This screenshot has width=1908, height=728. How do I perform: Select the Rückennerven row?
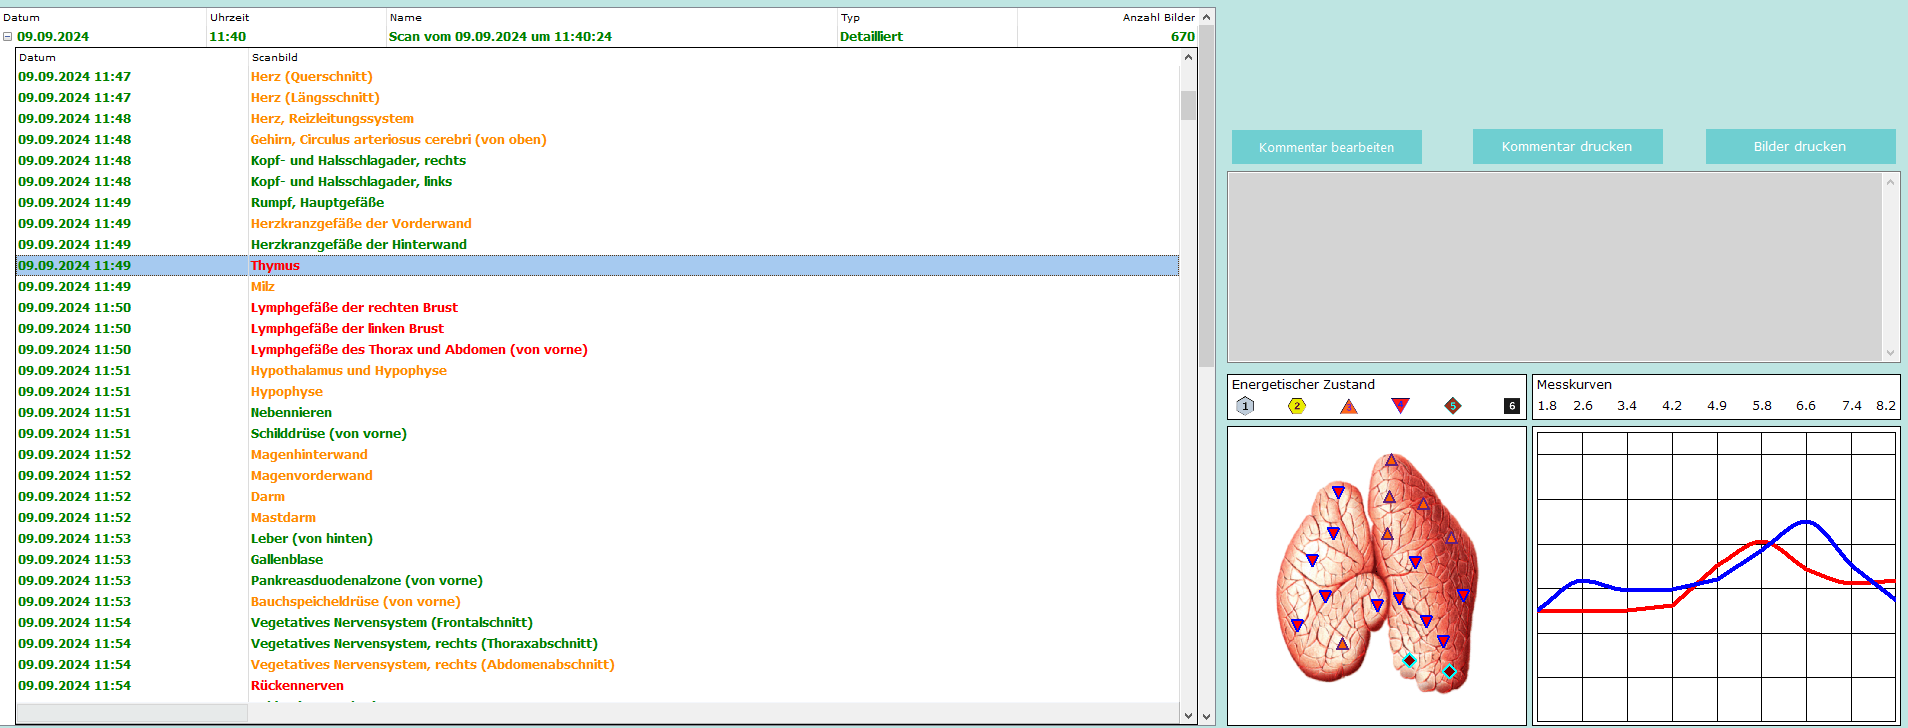[598, 685]
